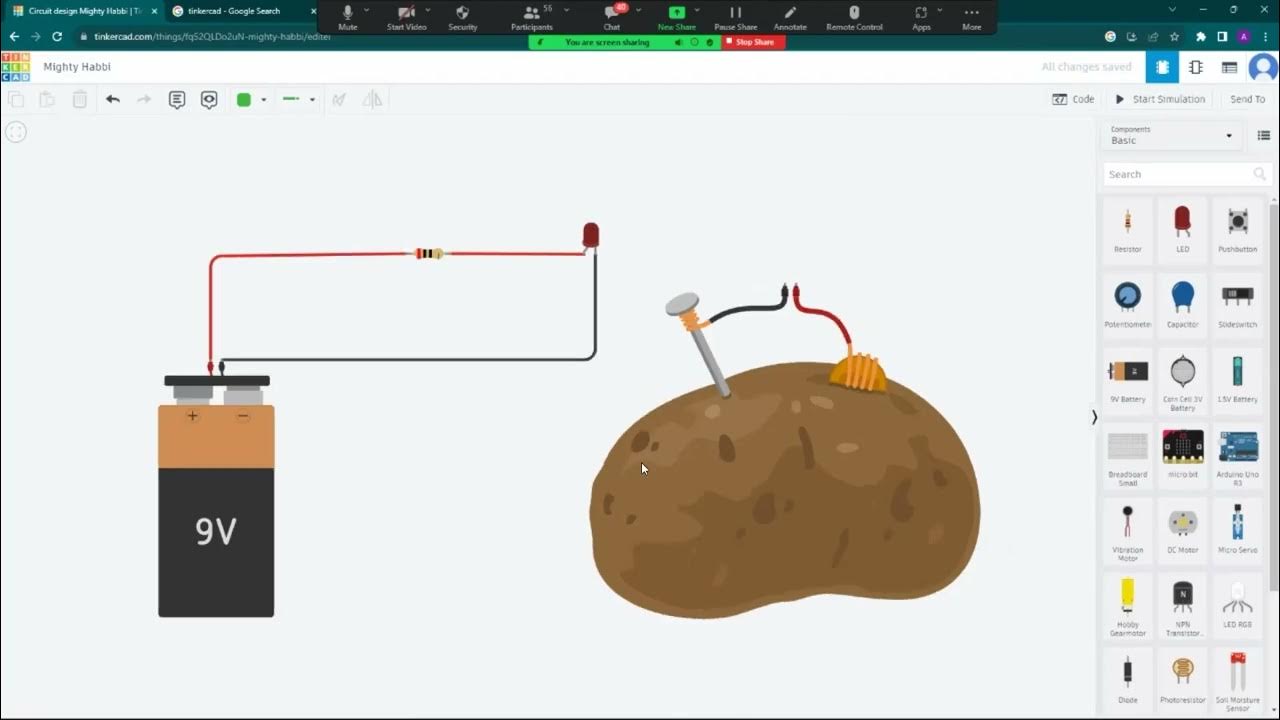Click the zoom-to-fit icon
The width and height of the screenshot is (1280, 720).
click(x=15, y=132)
